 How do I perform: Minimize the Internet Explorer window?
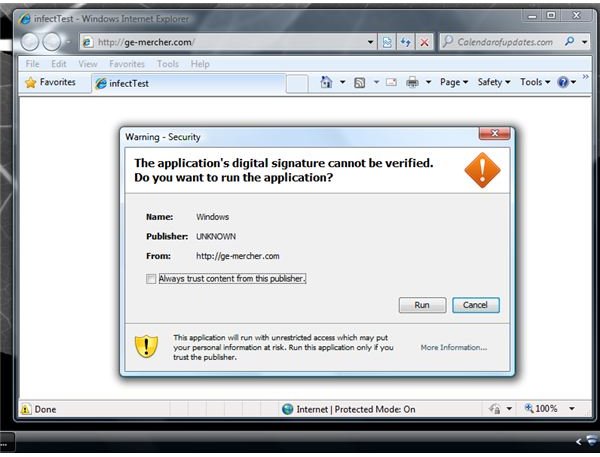click(x=532, y=16)
